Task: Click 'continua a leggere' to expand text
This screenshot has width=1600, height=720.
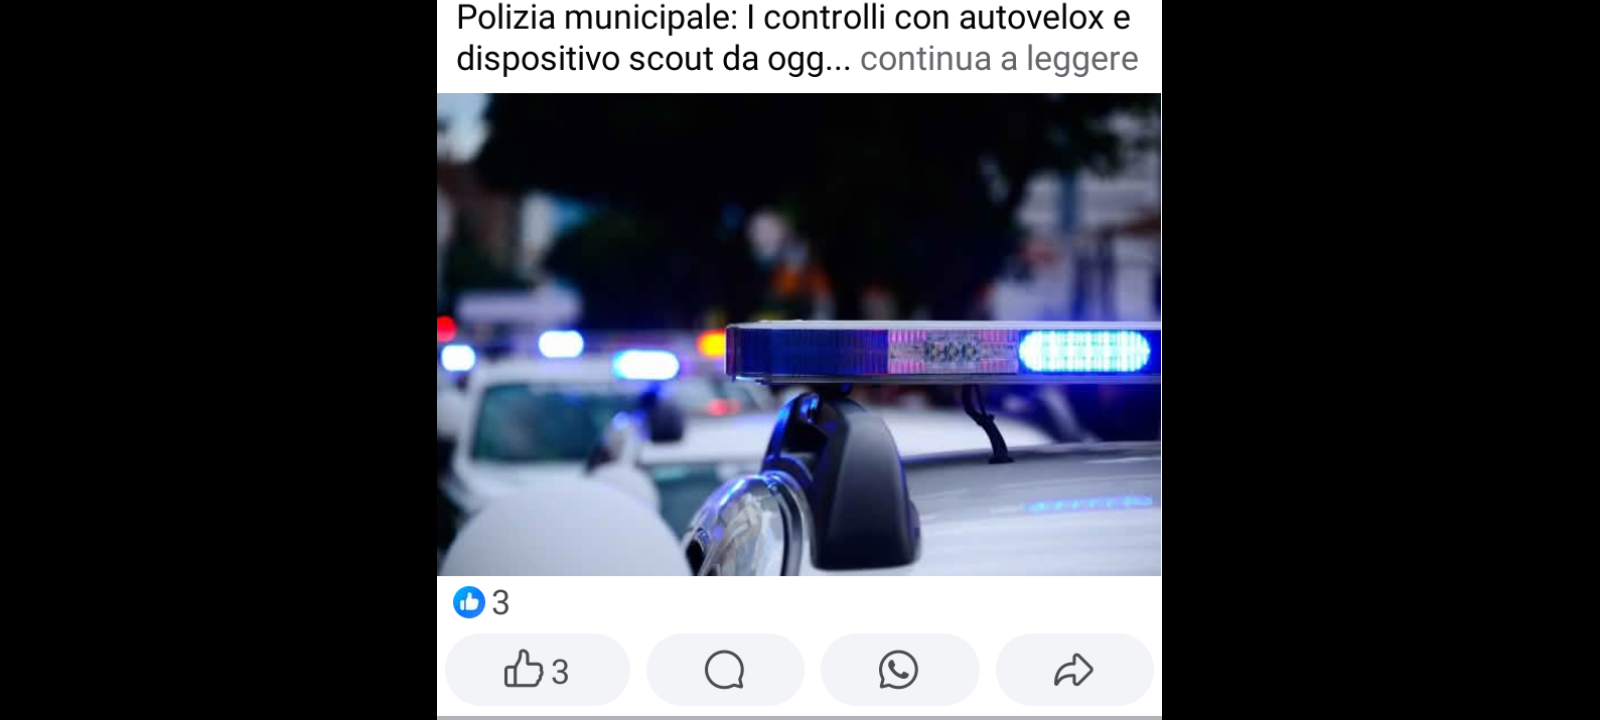Action: tap(999, 59)
